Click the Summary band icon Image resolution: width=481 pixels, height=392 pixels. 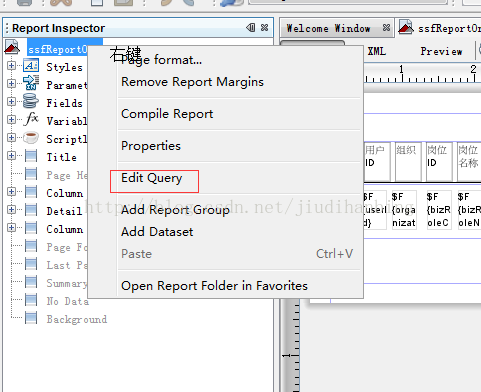click(31, 282)
